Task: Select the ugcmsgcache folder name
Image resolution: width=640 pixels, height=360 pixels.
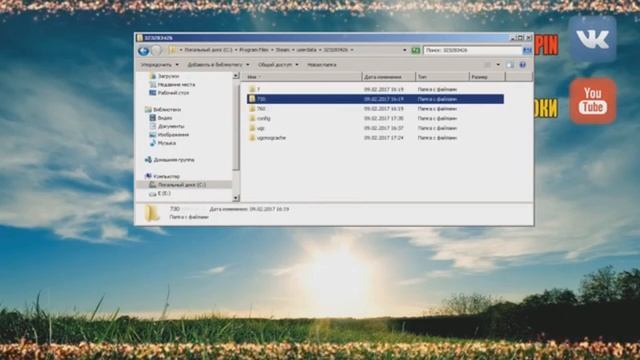Action: 271,138
